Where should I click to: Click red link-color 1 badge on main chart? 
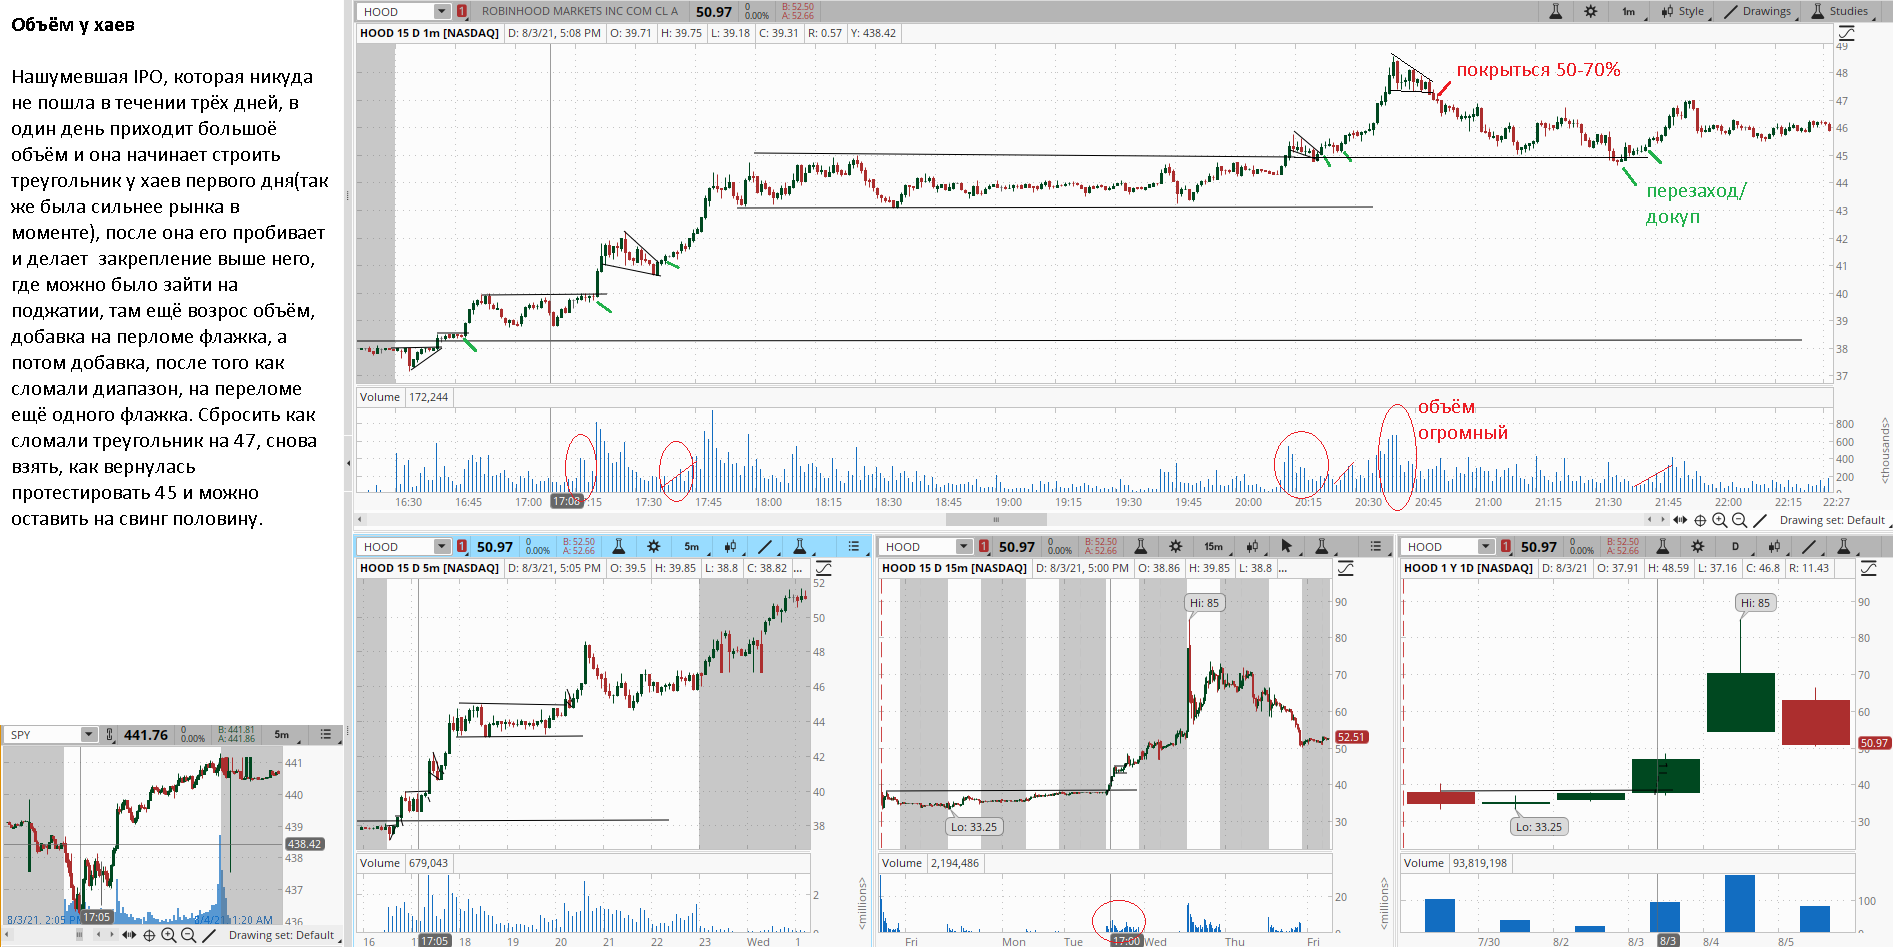[462, 11]
